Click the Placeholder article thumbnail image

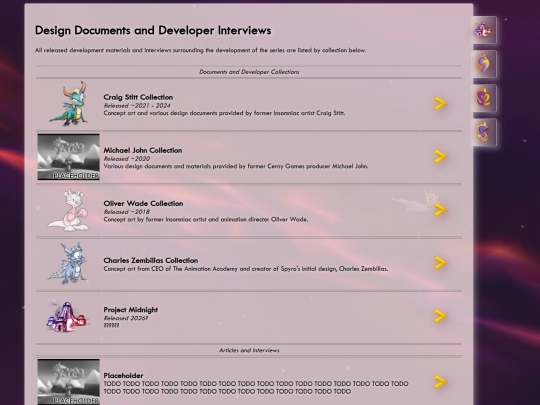pos(69,382)
